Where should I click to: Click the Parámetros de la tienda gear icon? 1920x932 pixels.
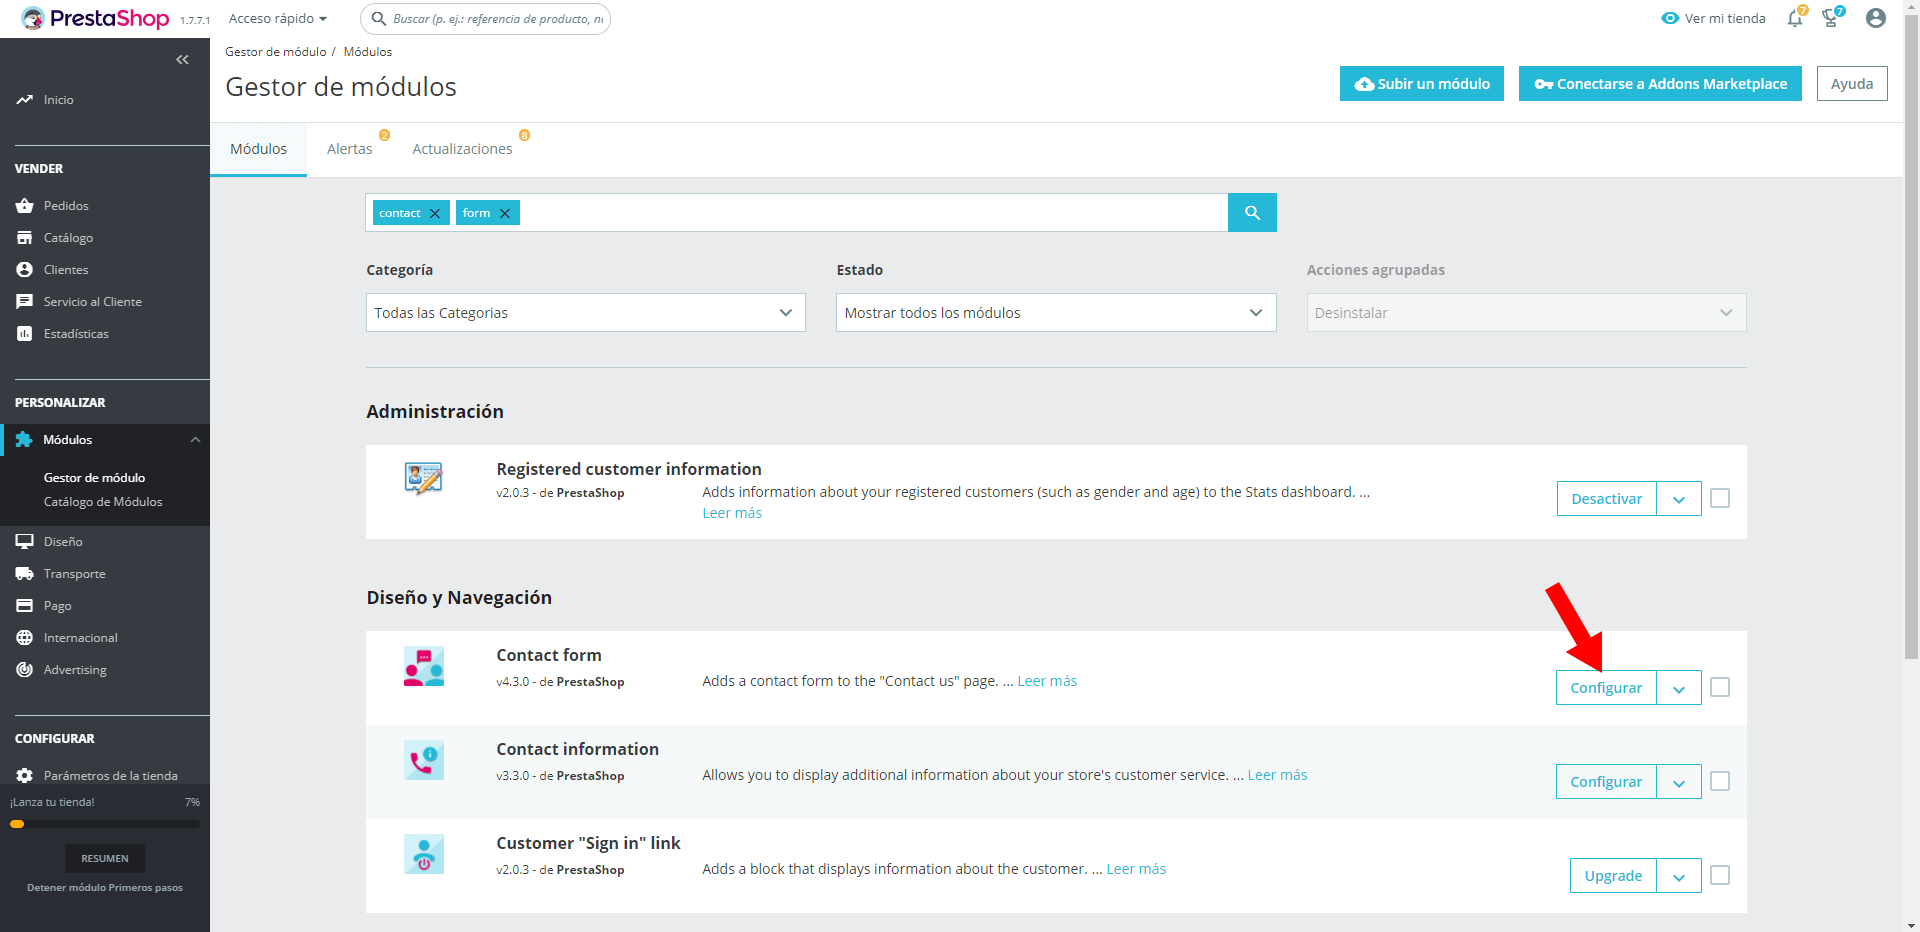pyautogui.click(x=24, y=776)
